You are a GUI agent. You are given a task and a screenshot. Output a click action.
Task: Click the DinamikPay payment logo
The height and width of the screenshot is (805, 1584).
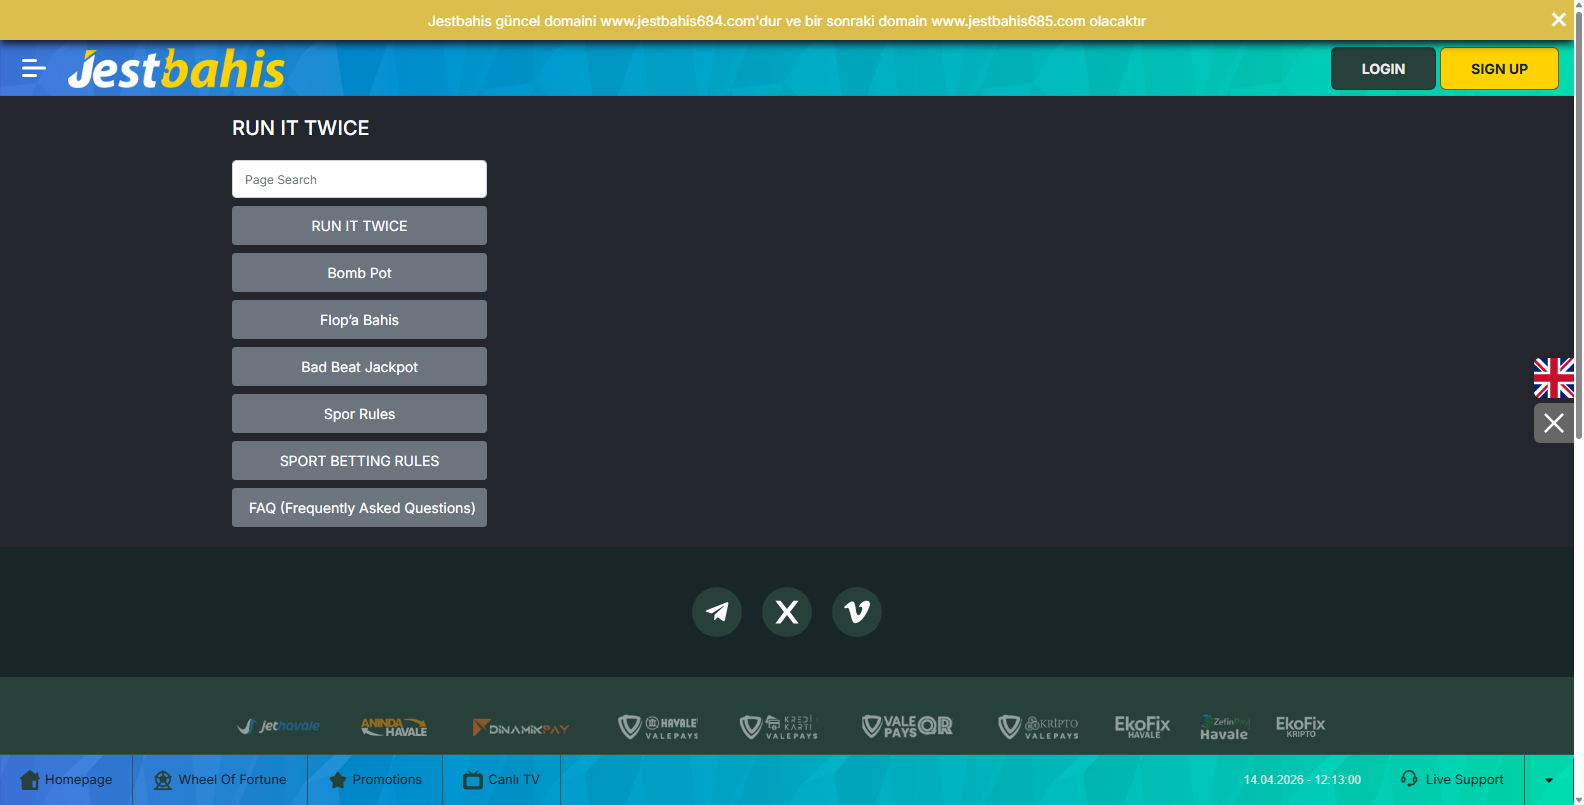coord(521,728)
